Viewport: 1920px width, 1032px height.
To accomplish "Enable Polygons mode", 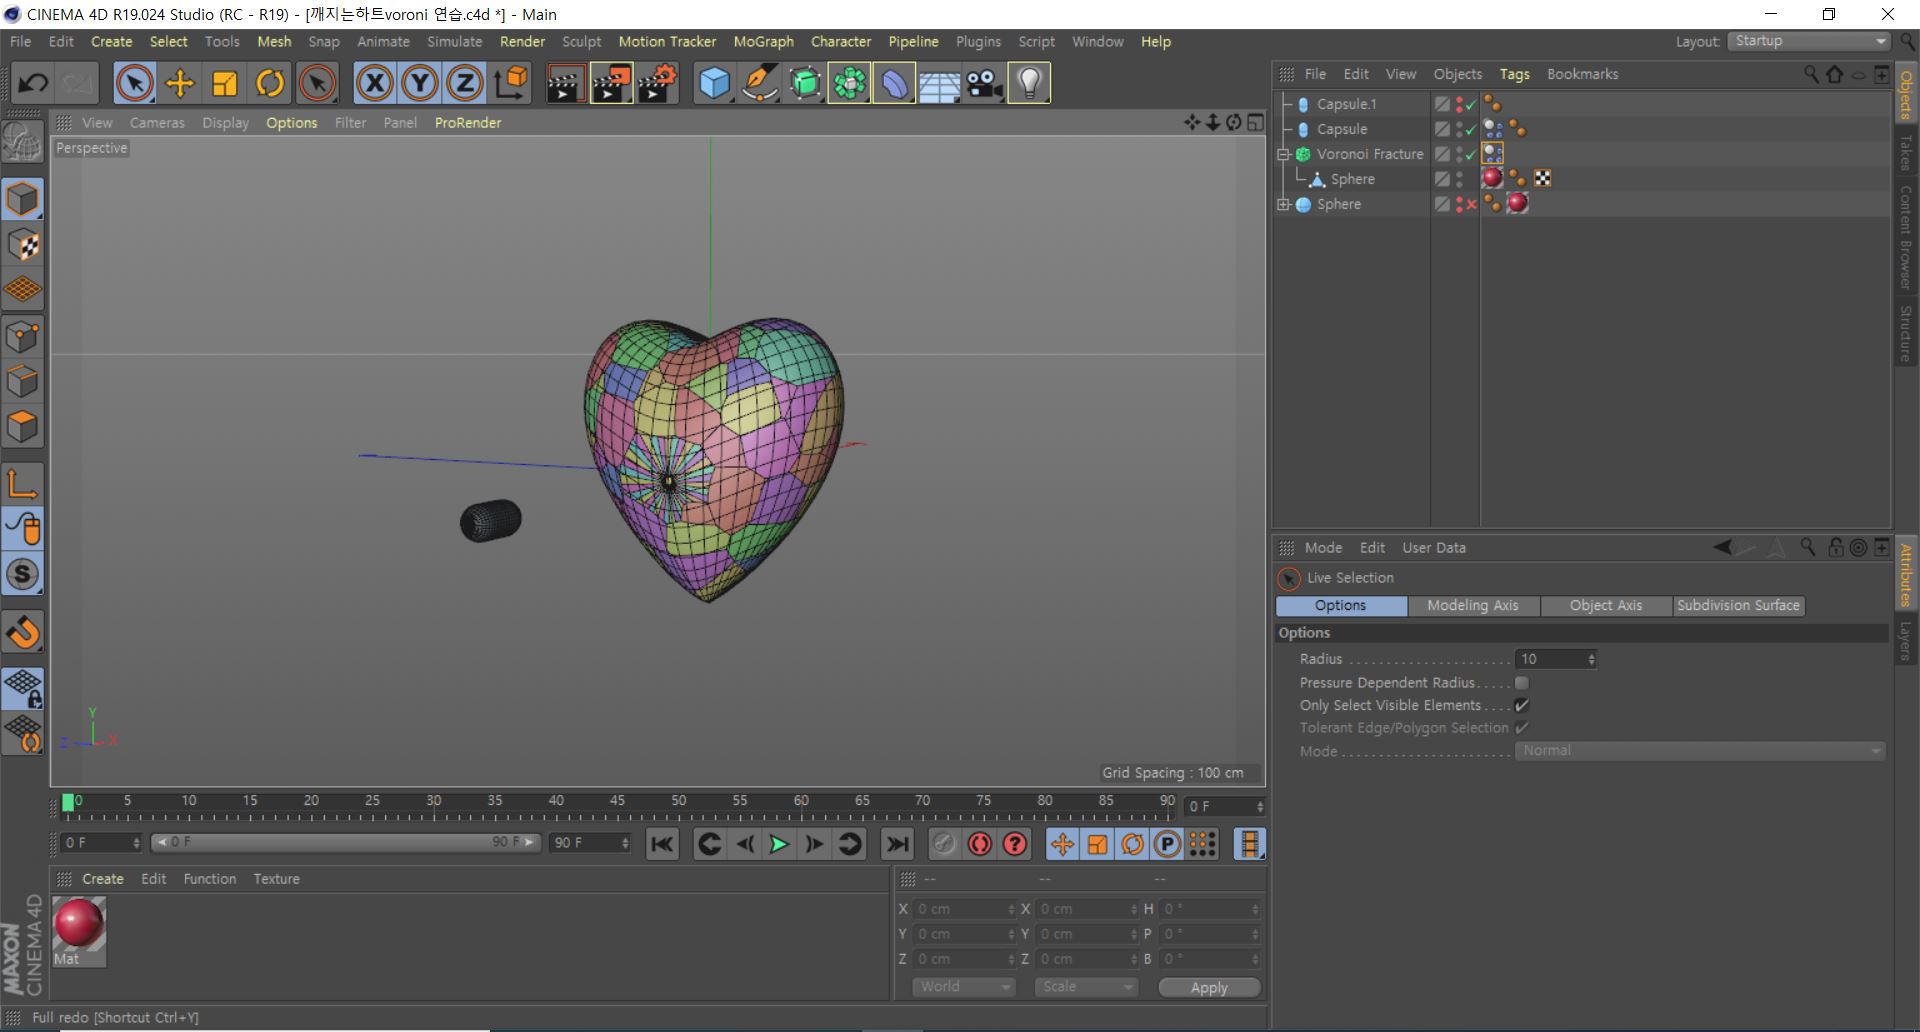I will (x=22, y=427).
